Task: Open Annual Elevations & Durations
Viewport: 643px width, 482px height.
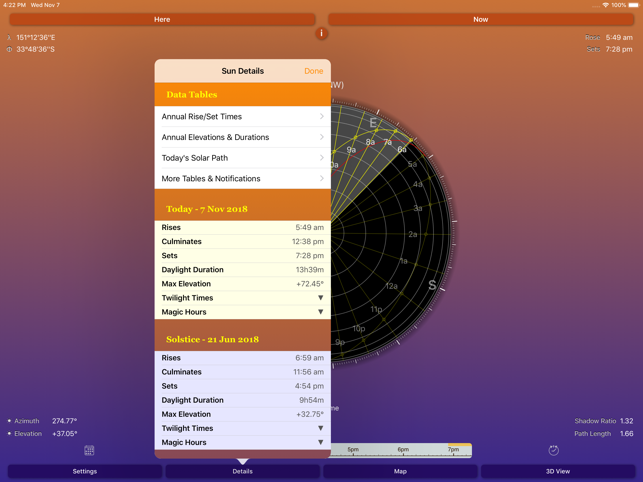Action: tap(242, 137)
